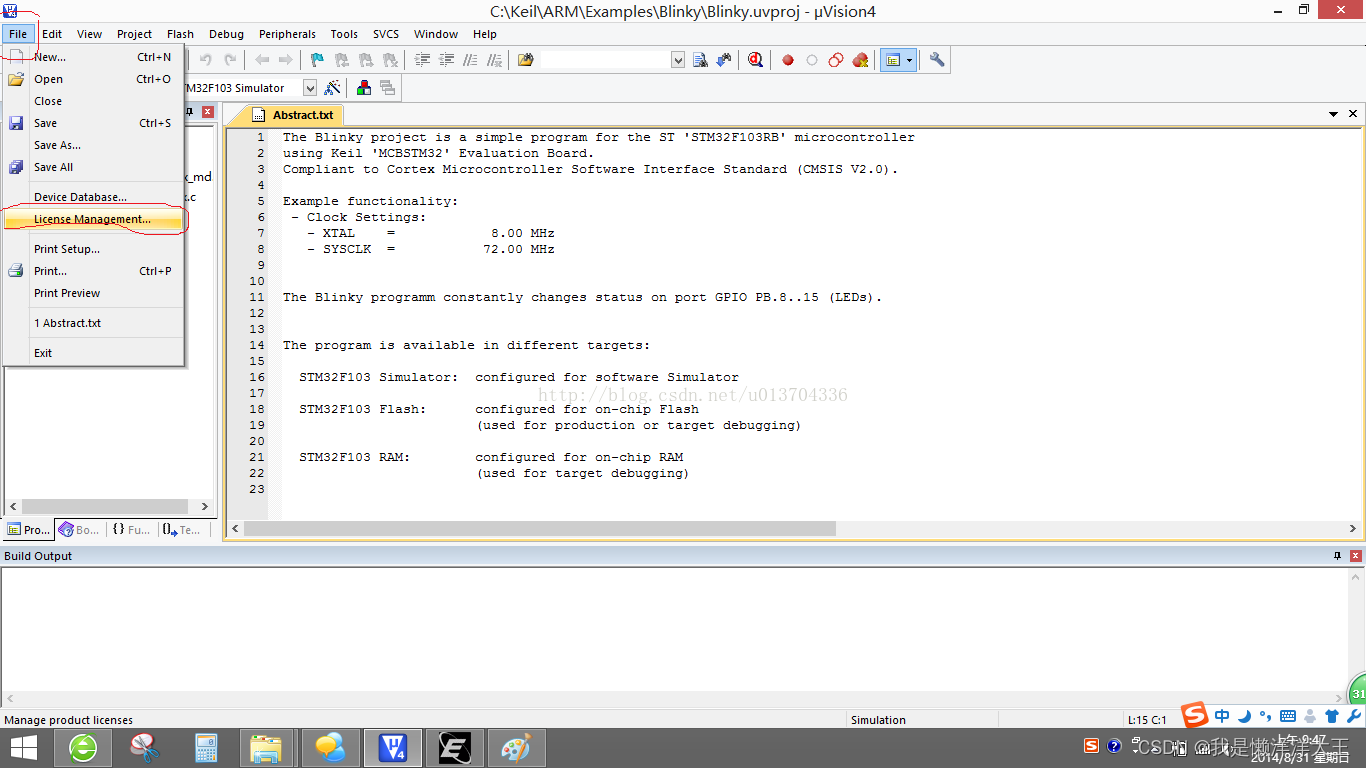The width and height of the screenshot is (1366, 768).
Task: Click the Find icon right of the search box
Action: coord(700,60)
